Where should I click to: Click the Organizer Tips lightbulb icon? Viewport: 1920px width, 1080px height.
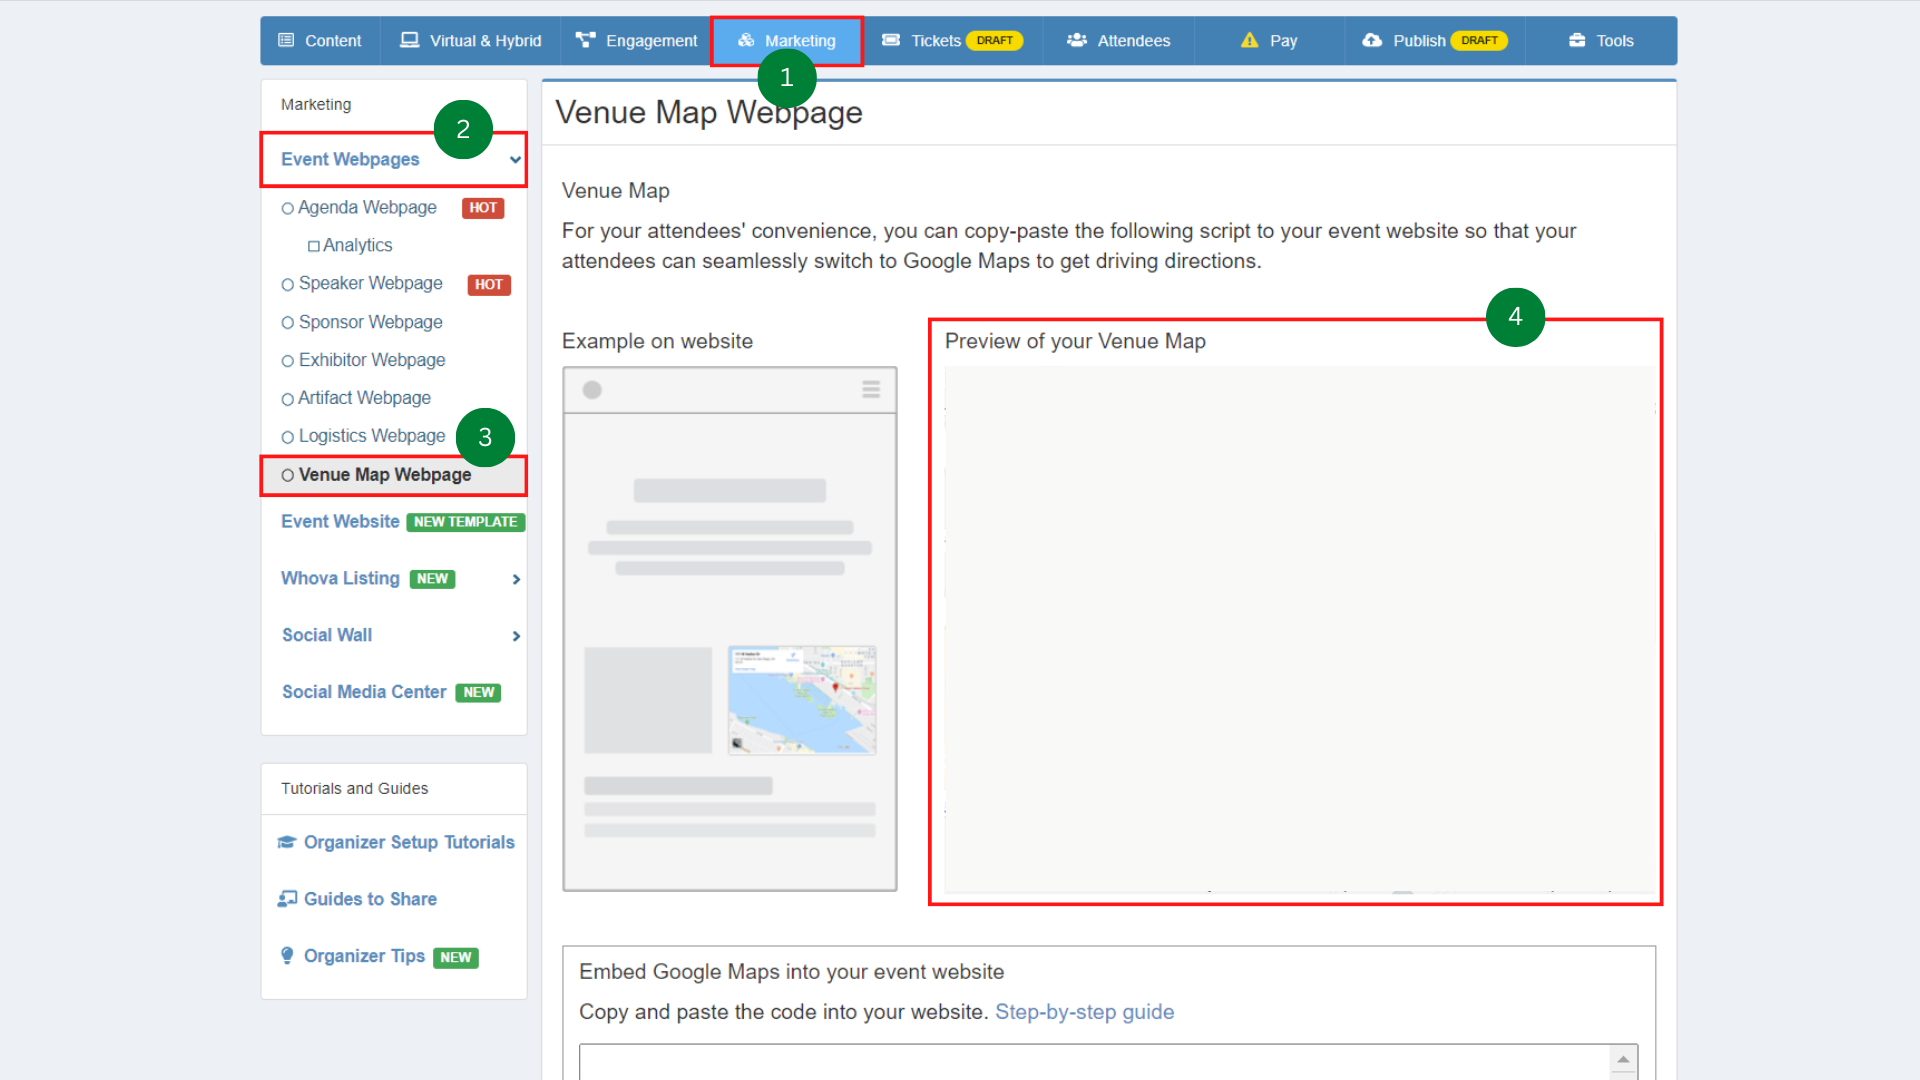coord(287,956)
